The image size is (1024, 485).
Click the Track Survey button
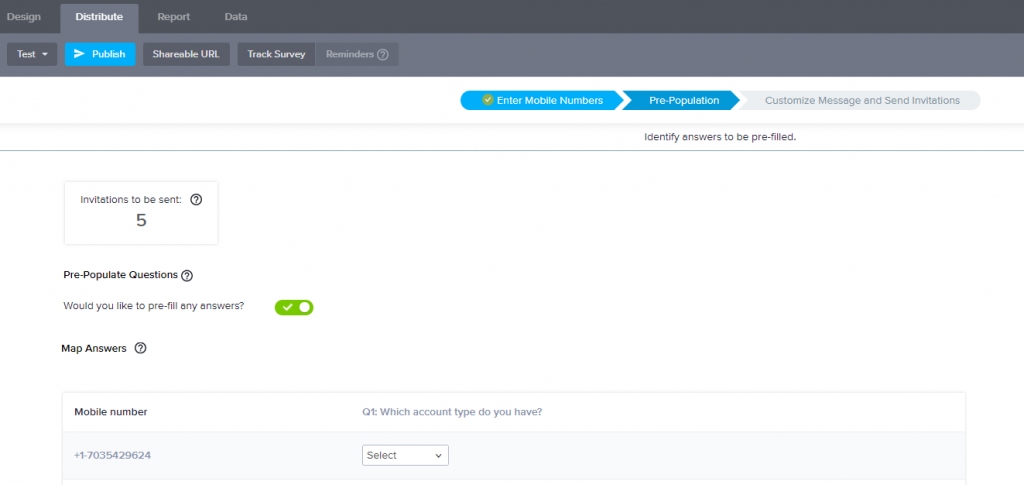(x=276, y=54)
